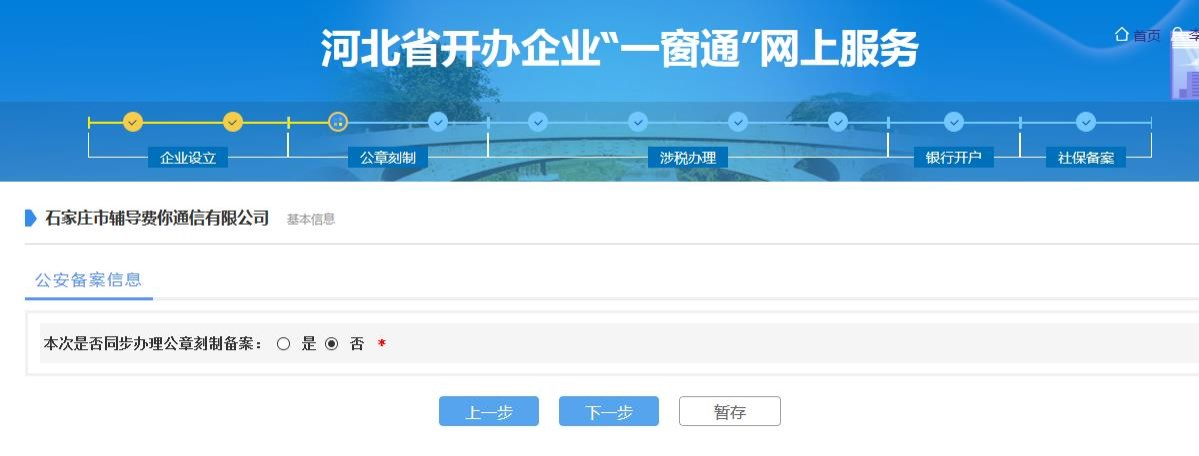Image resolution: width=1199 pixels, height=456 pixels.
Task: Click the current dotted step circle in 公章刻制
Action: pos(338,122)
